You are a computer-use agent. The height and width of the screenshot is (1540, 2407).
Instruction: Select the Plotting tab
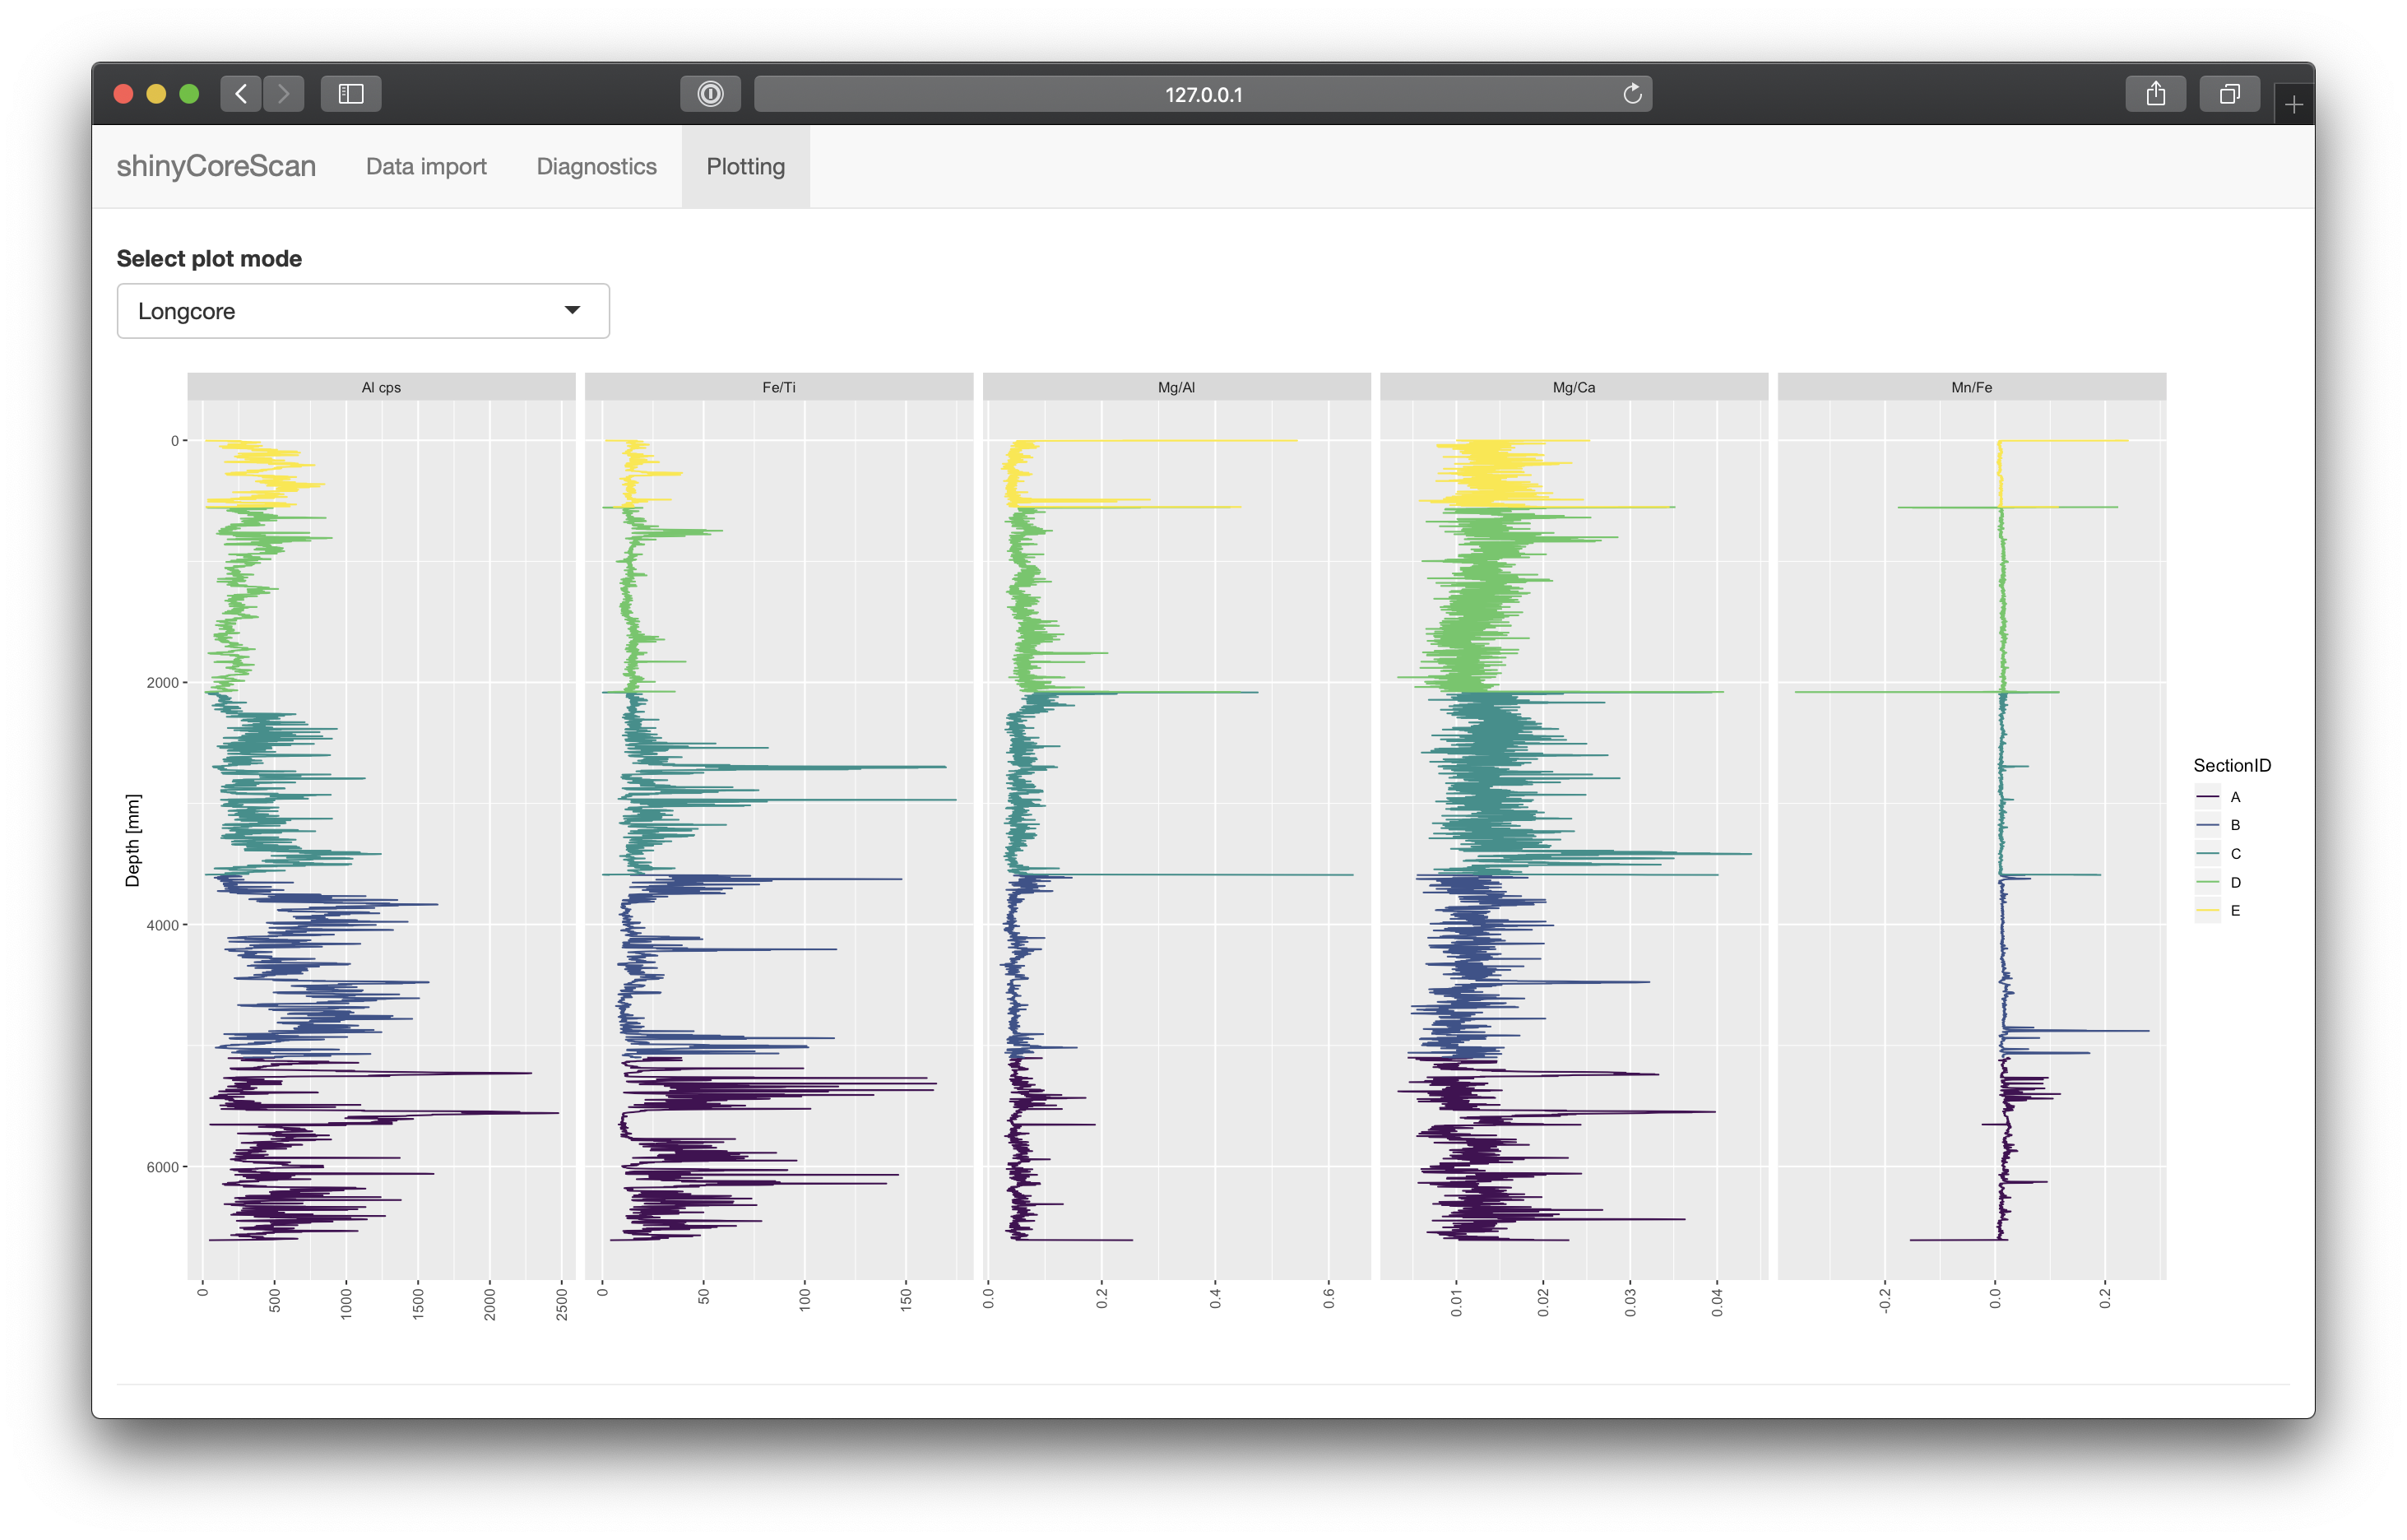pos(745,166)
